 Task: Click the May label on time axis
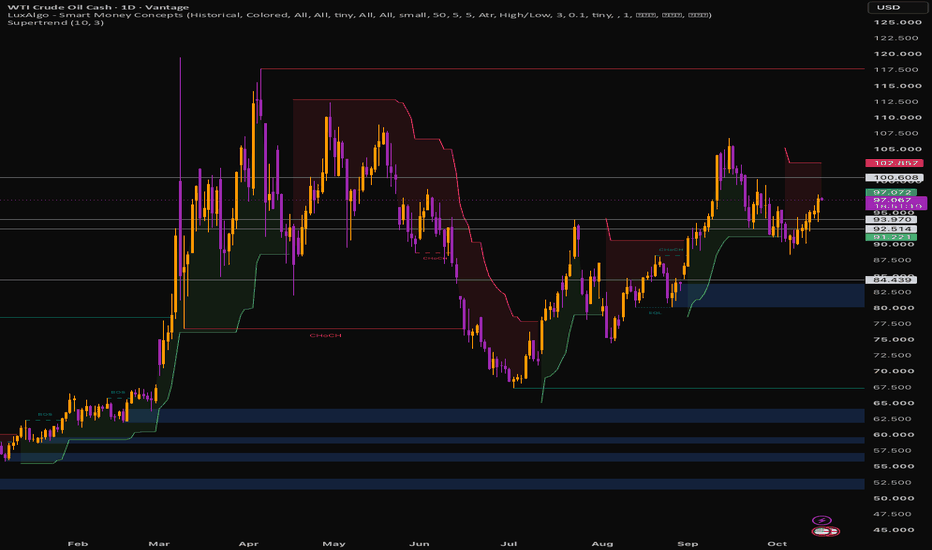(333, 543)
